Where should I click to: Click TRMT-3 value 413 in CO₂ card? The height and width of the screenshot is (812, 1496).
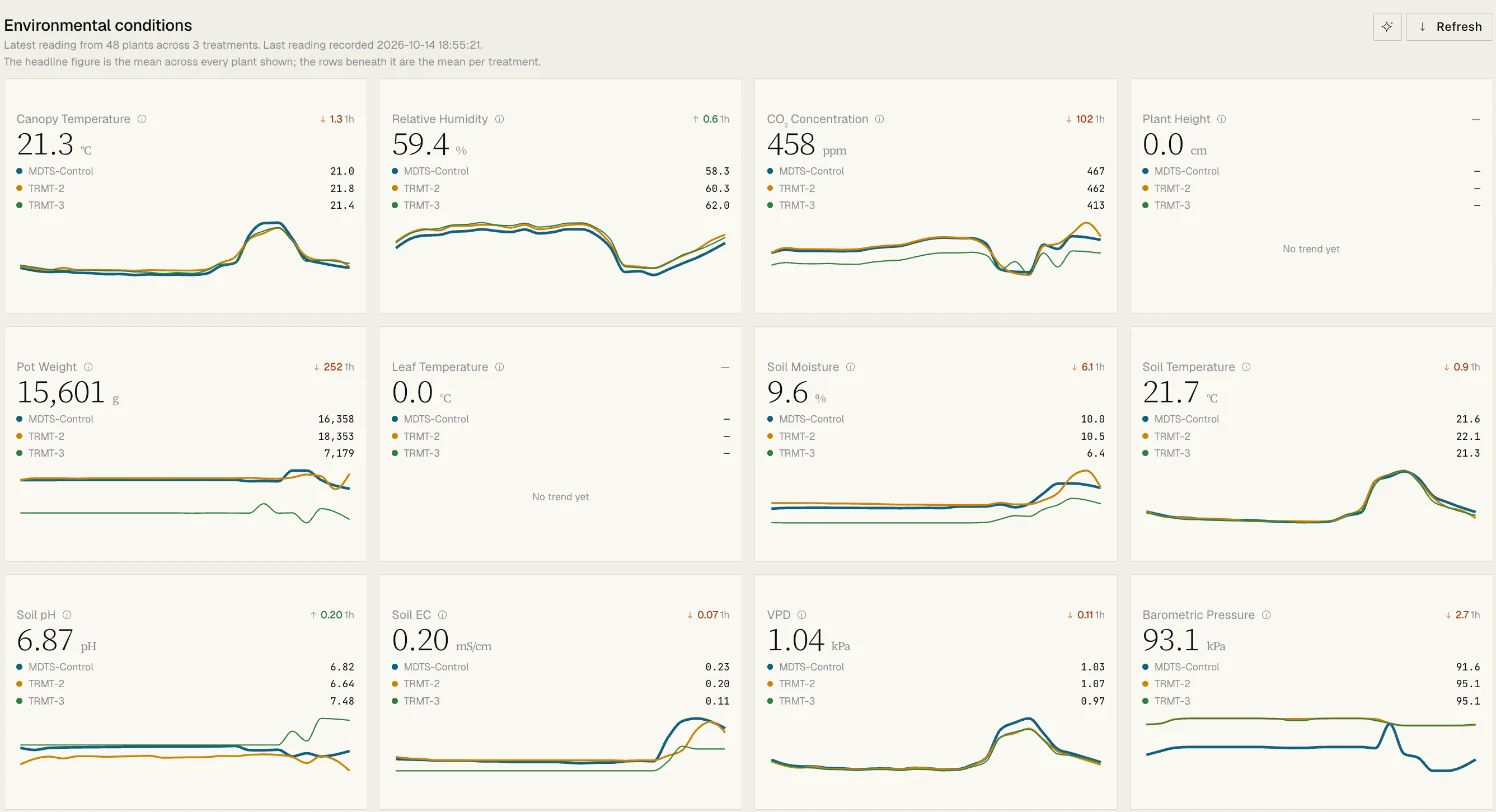1095,205
